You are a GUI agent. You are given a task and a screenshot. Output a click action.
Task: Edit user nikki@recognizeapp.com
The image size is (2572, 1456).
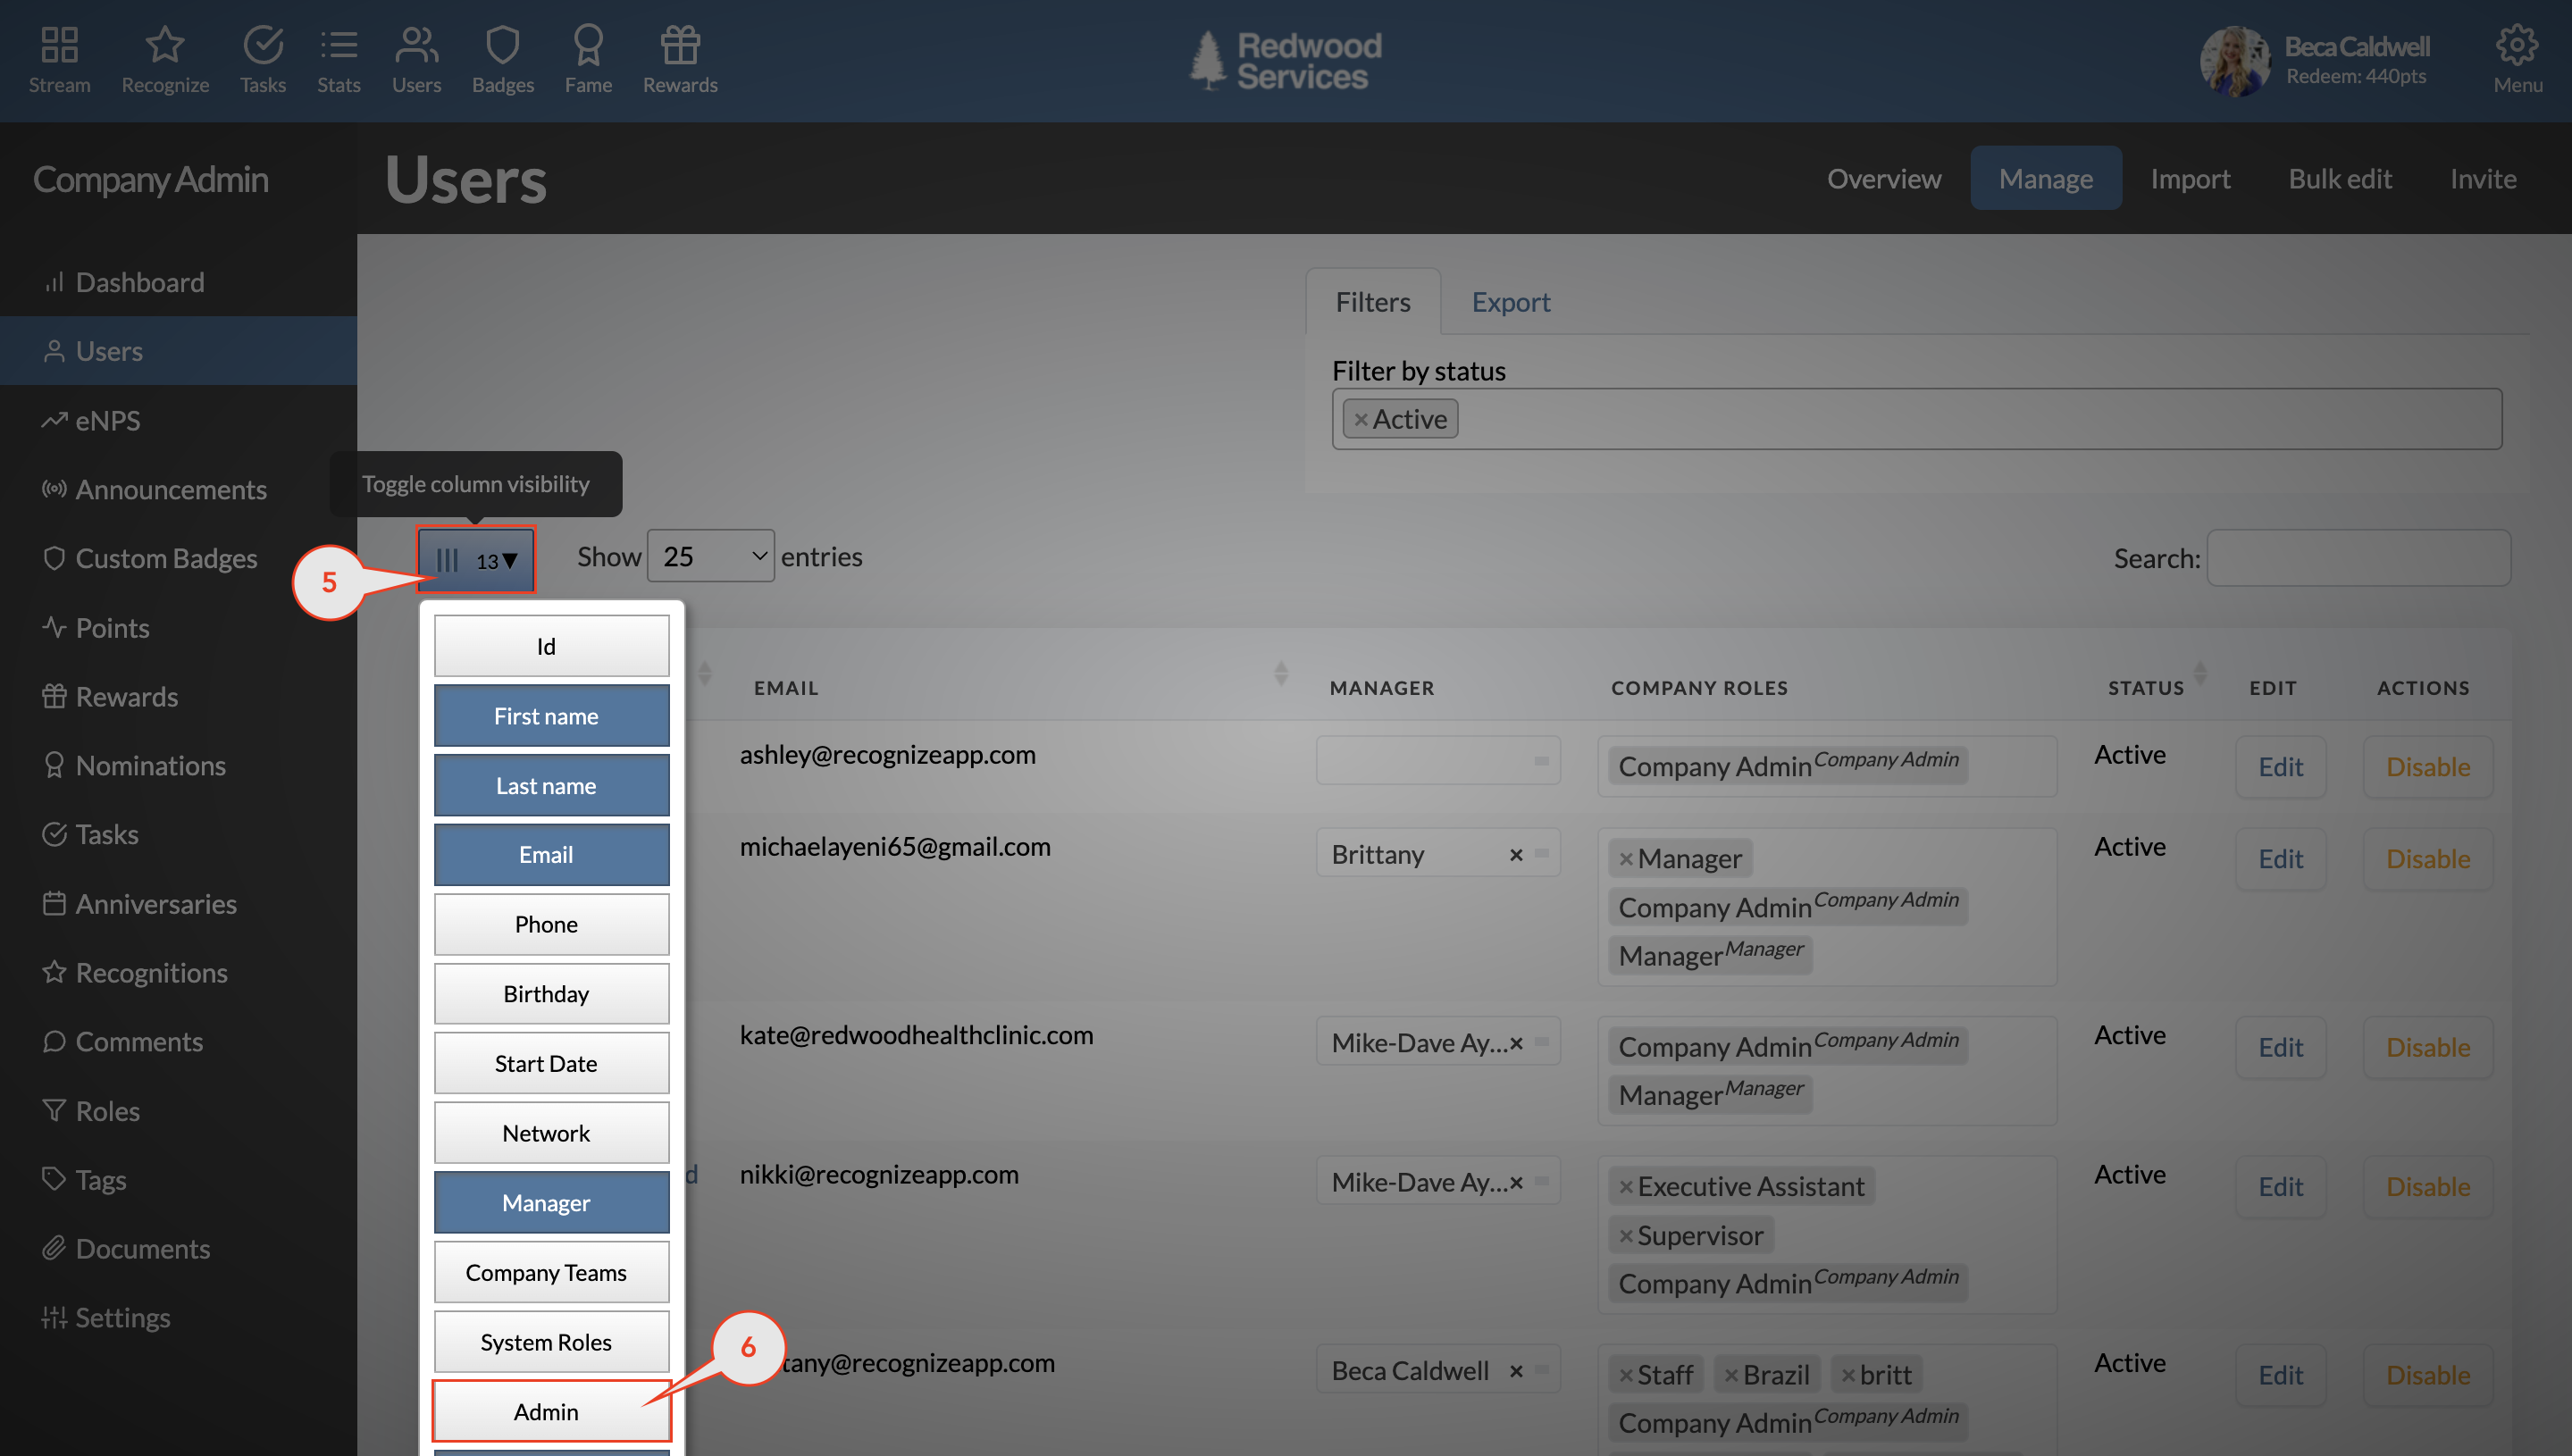pos(2280,1187)
